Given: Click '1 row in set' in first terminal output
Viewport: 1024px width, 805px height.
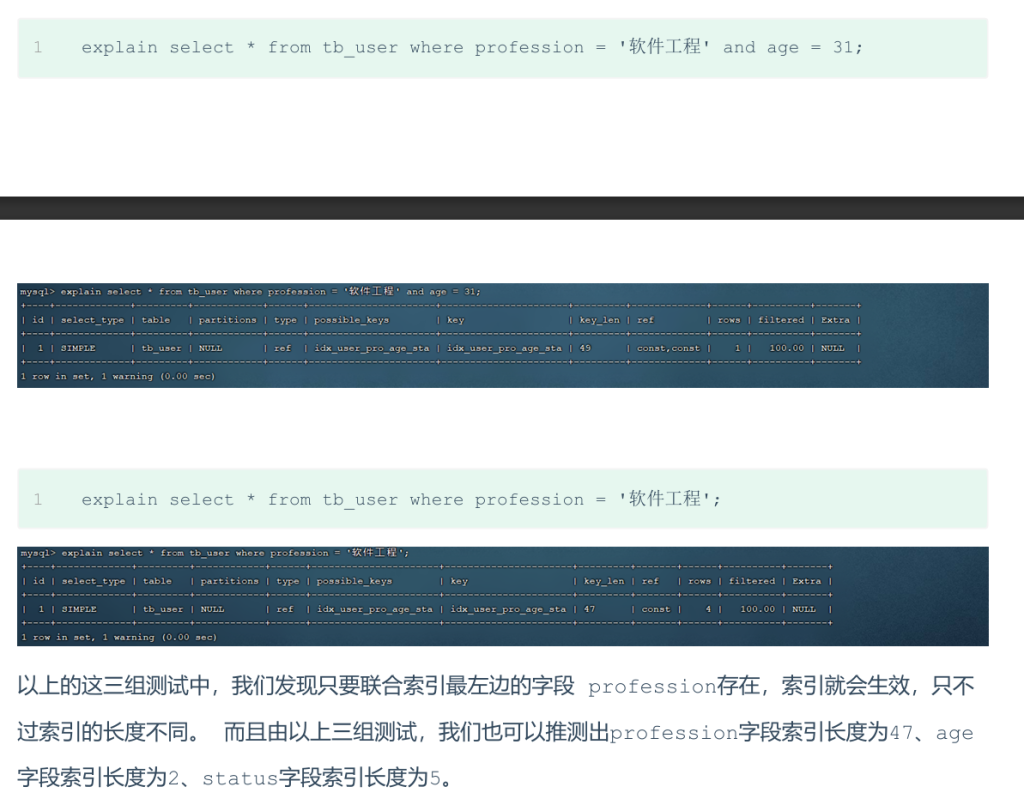Looking at the screenshot, I should click(x=61, y=377).
